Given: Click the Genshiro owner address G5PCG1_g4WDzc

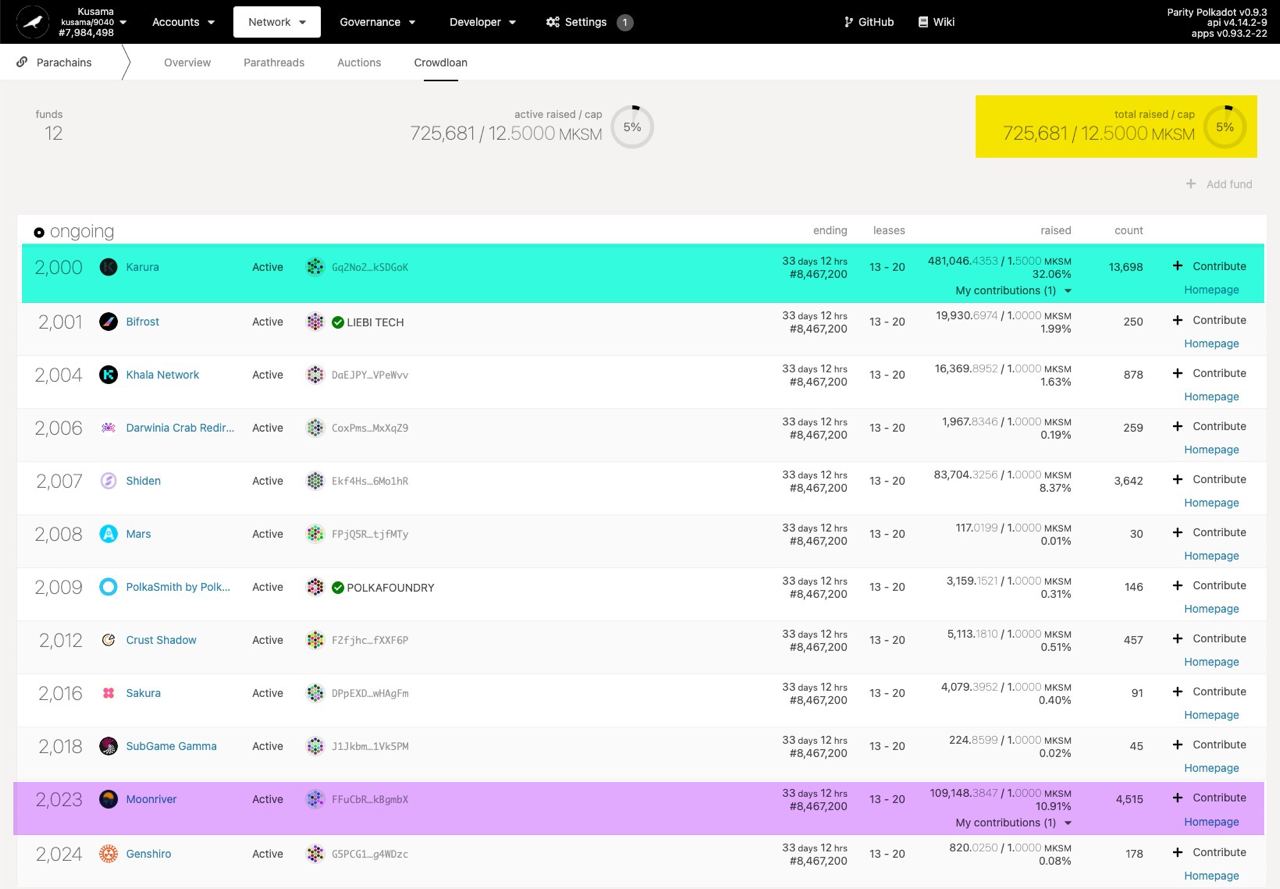Looking at the screenshot, I should coord(370,854).
